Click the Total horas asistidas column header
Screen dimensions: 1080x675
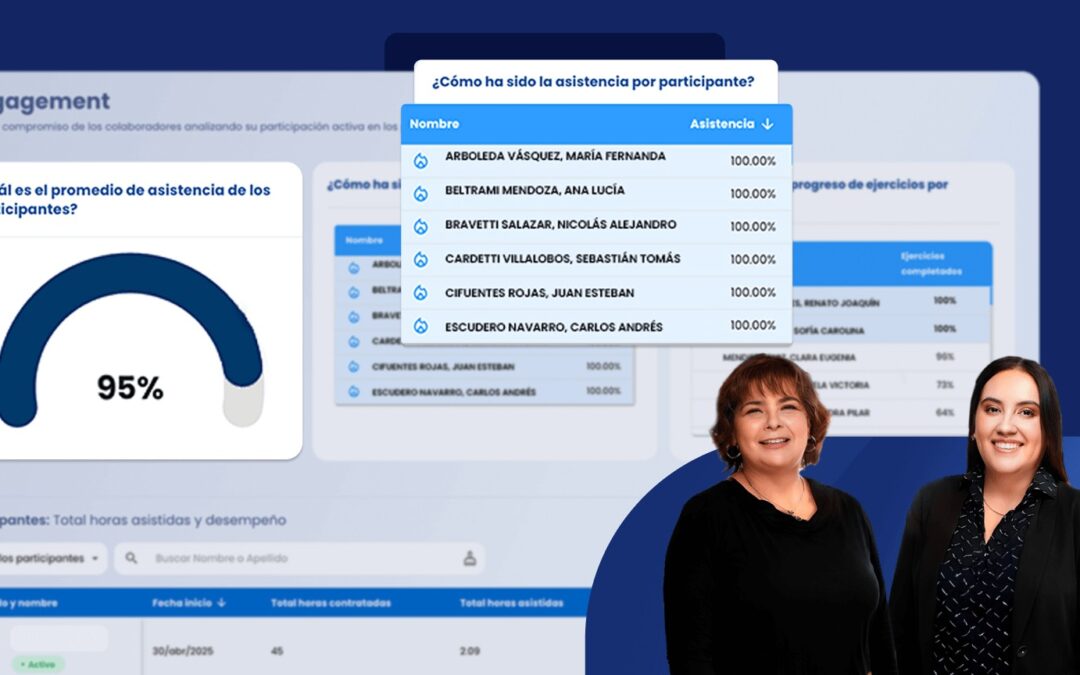[x=511, y=603]
